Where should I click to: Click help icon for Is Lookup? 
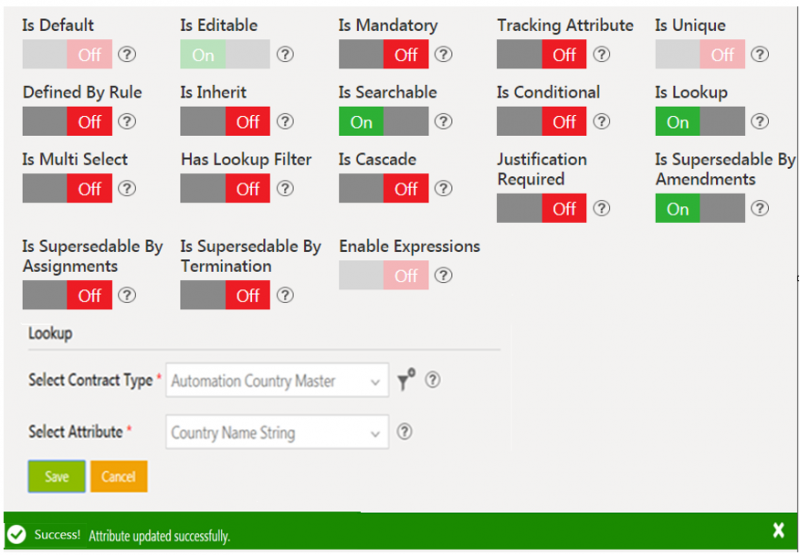[760, 122]
